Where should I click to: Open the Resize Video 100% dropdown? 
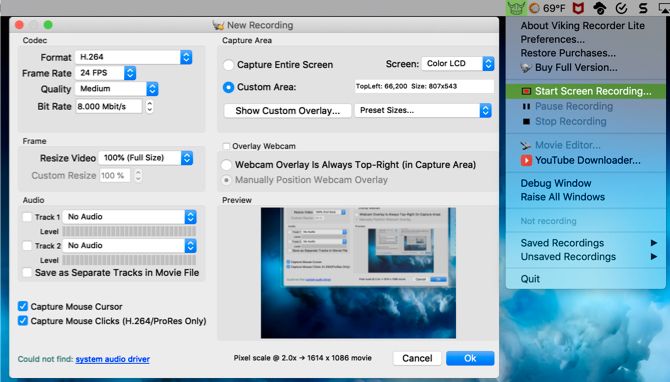[146, 158]
